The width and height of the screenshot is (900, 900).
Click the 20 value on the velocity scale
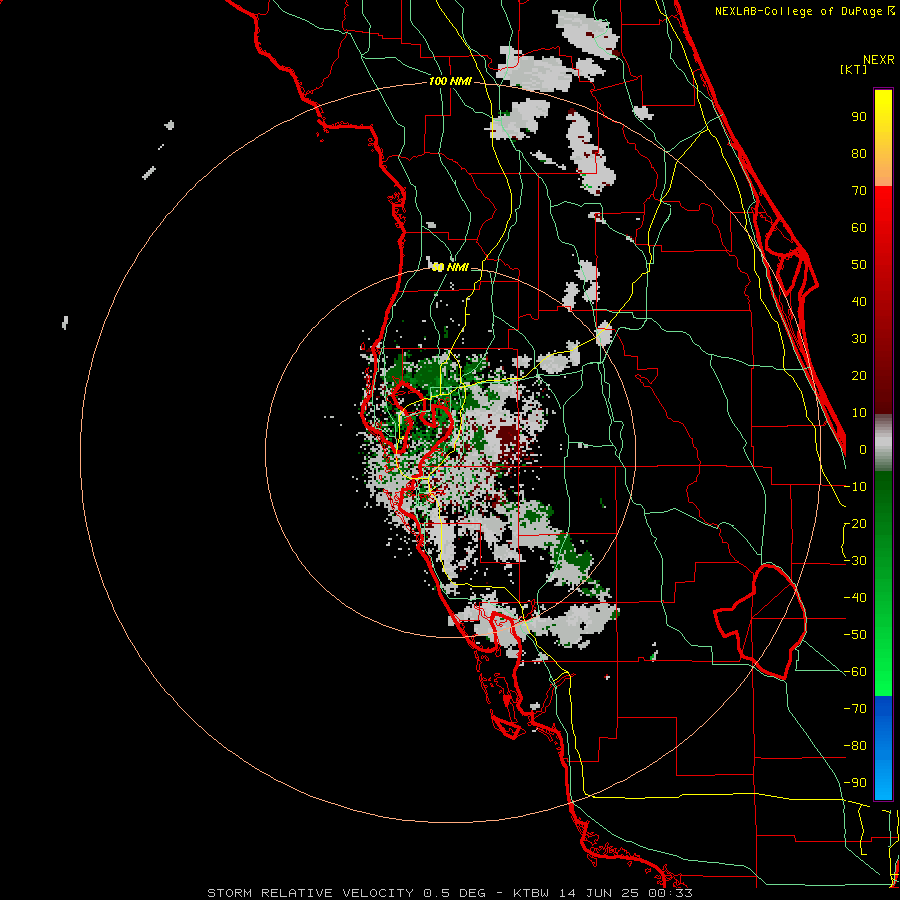[859, 376]
